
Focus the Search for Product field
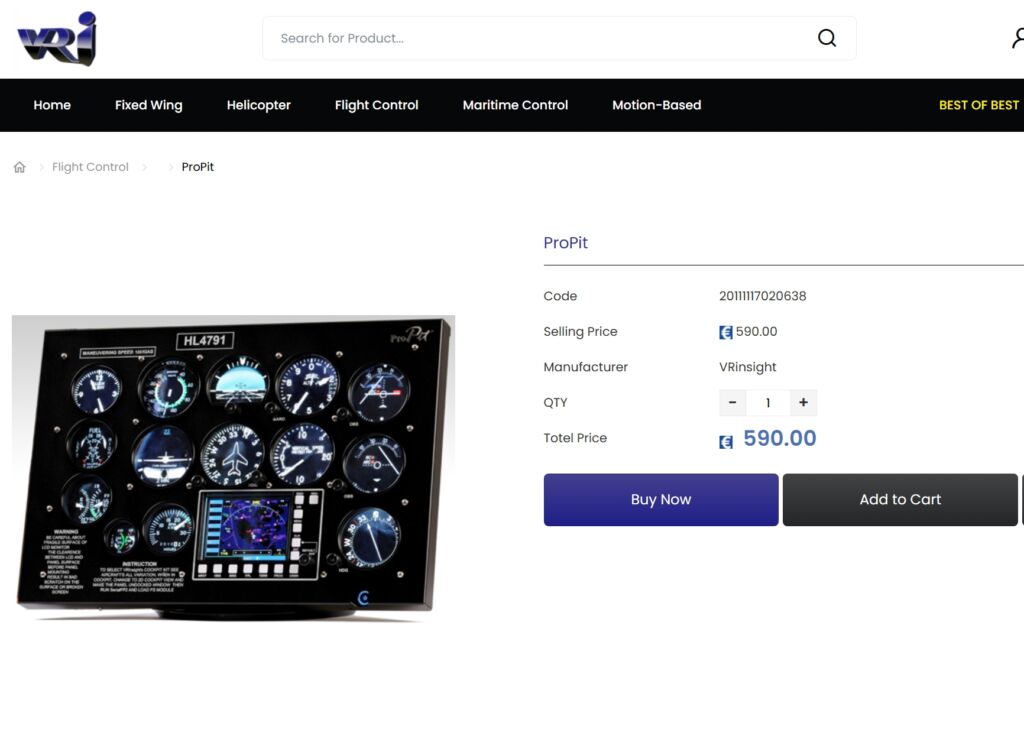(540, 38)
